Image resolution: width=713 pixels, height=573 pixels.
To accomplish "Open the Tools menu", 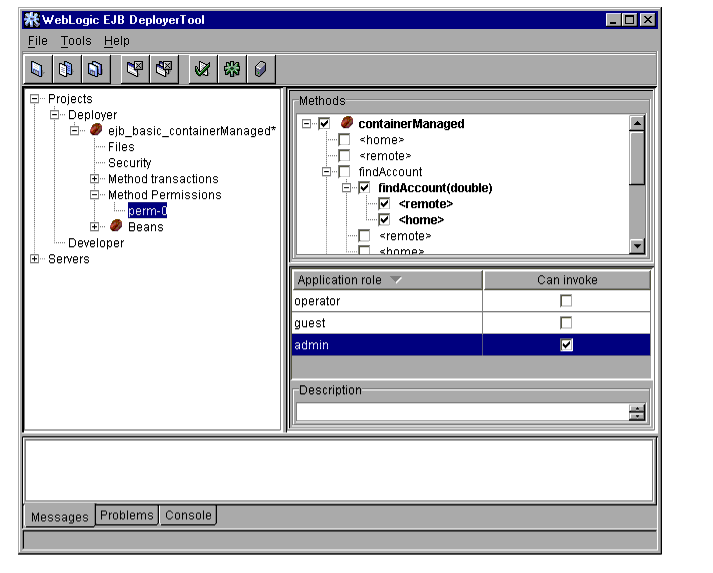I will [76, 41].
